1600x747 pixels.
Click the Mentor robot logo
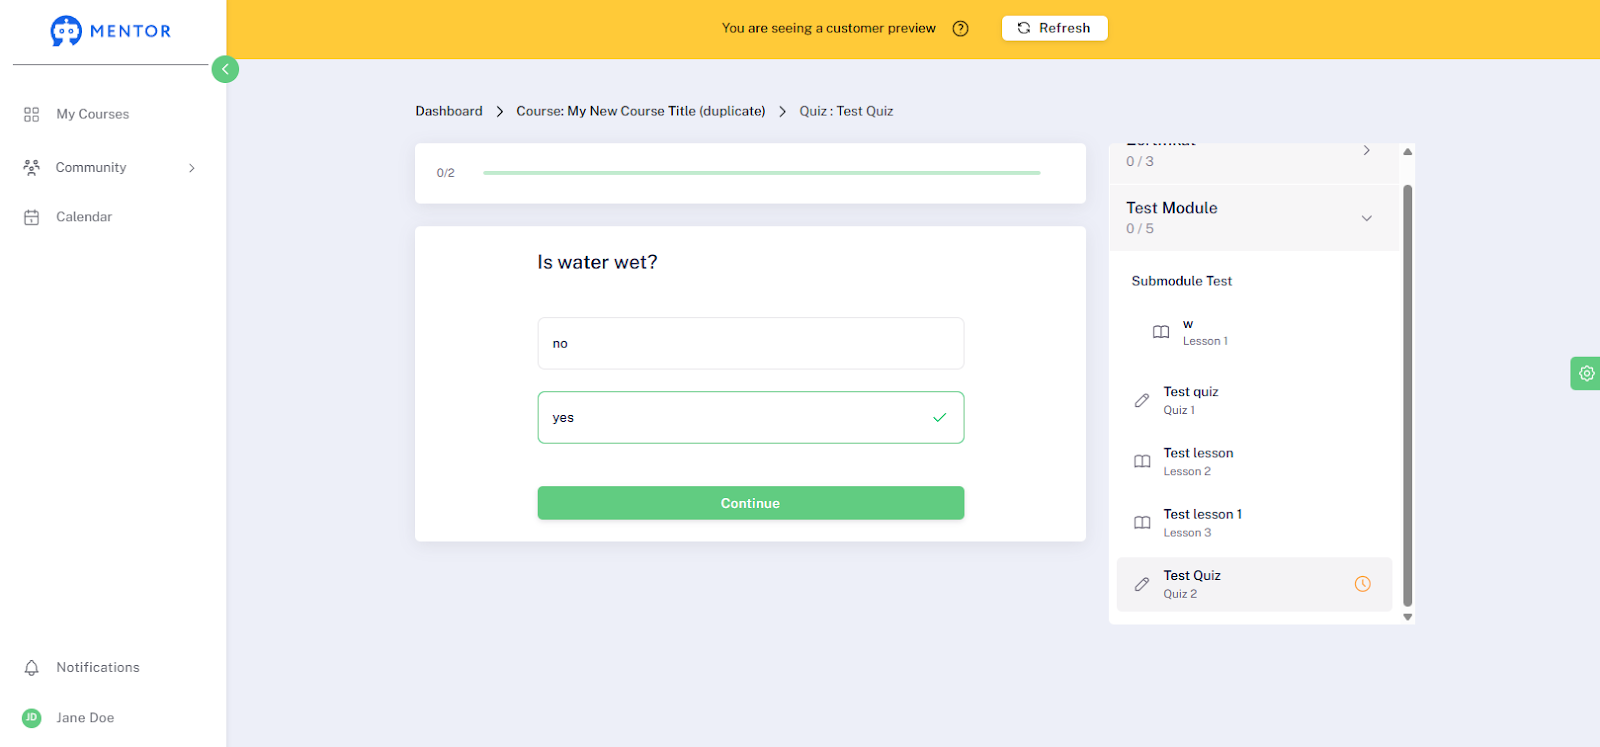66,31
